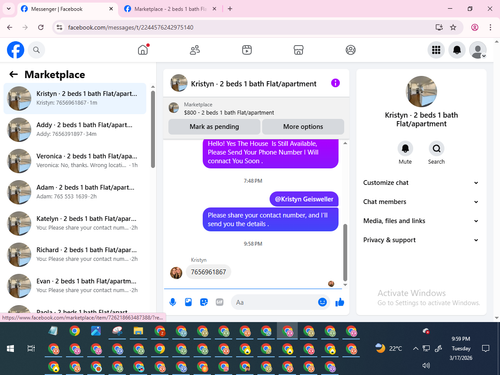Open the Marketplace storefront icon

click(x=298, y=50)
